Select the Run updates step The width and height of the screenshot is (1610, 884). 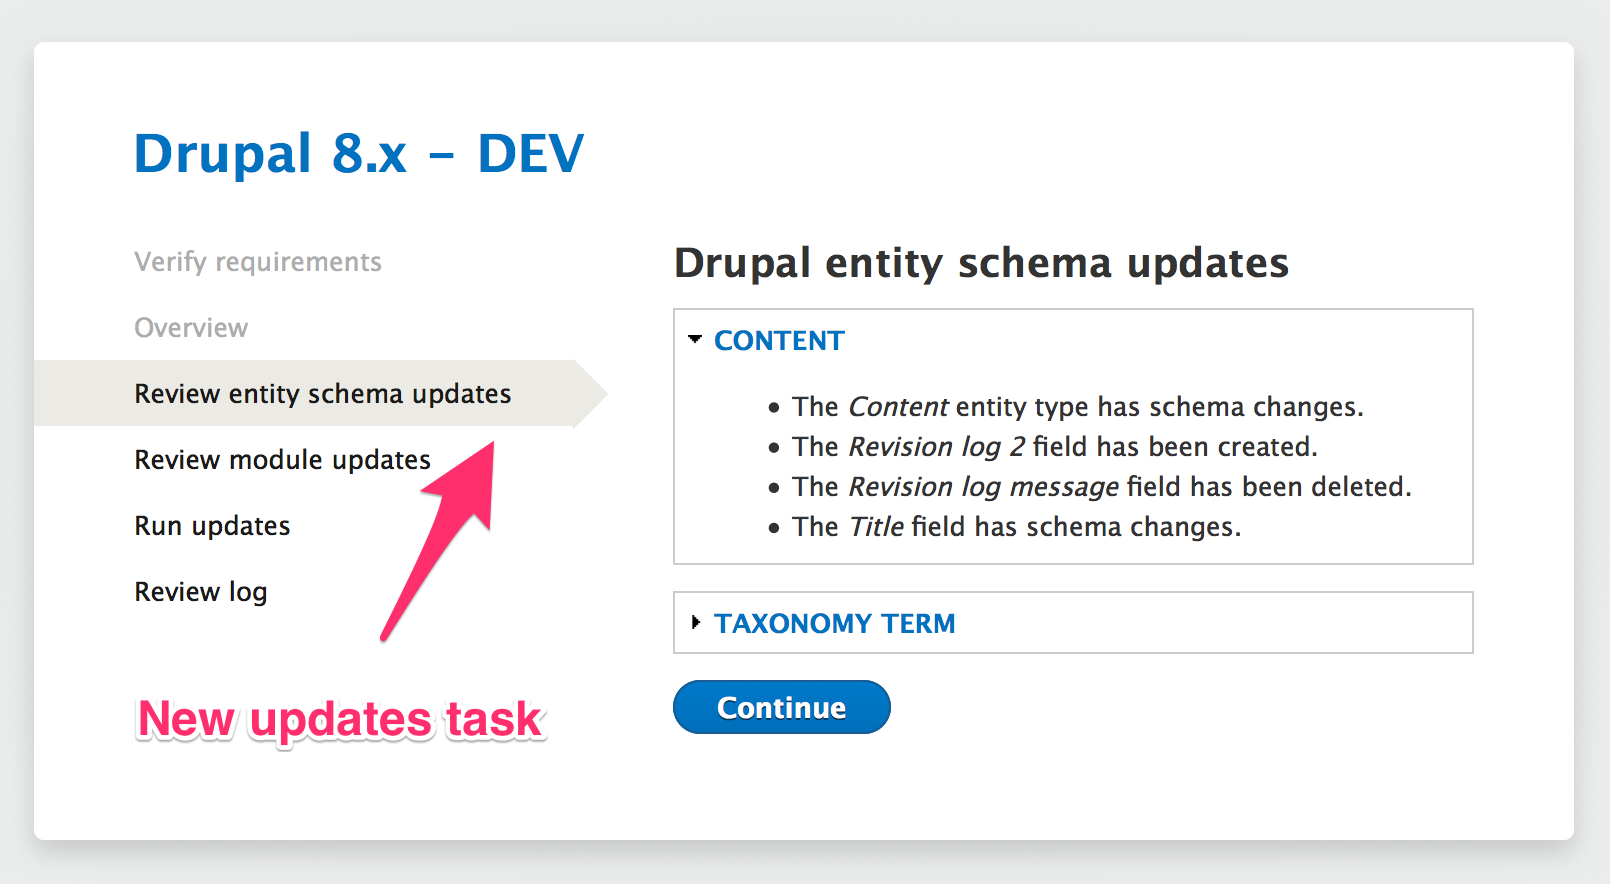[212, 526]
